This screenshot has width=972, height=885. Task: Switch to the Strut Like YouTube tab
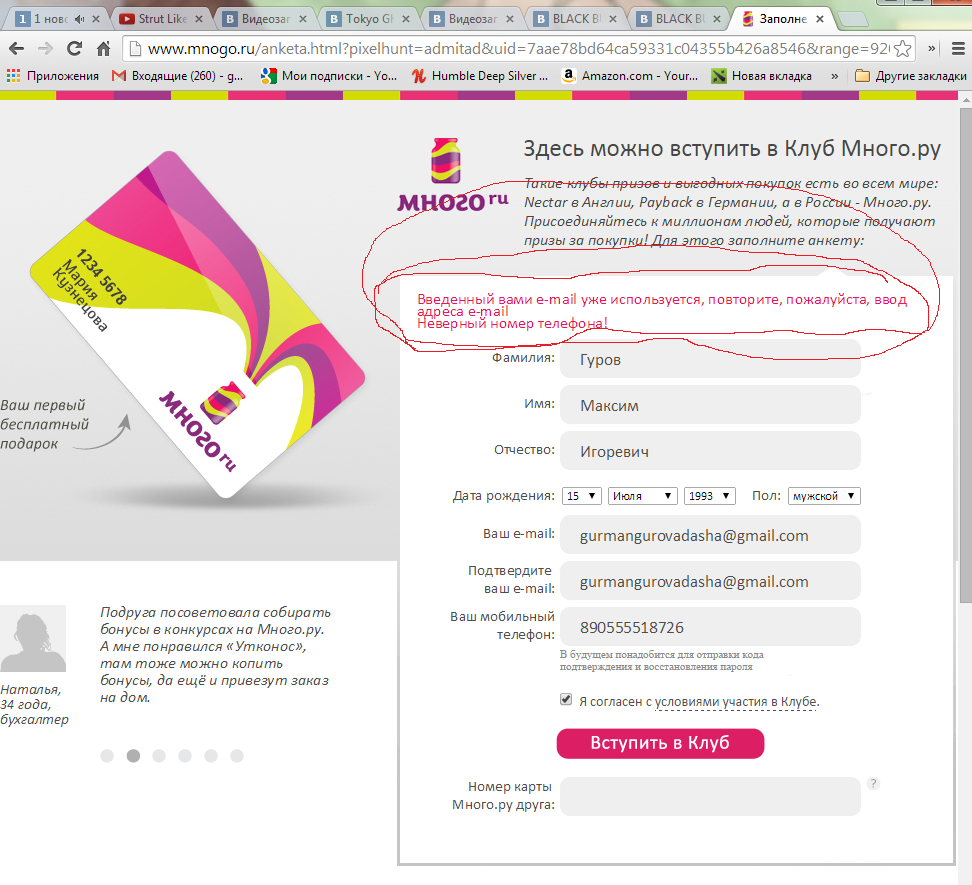[x=161, y=19]
